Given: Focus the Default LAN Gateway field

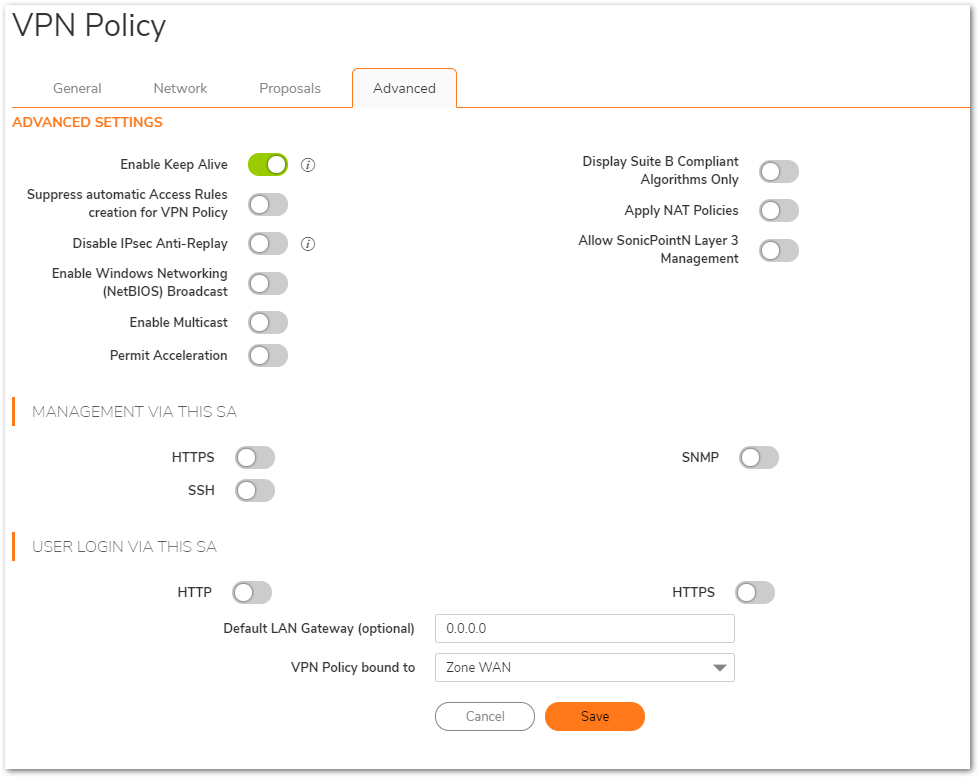Looking at the screenshot, I should click(584, 628).
